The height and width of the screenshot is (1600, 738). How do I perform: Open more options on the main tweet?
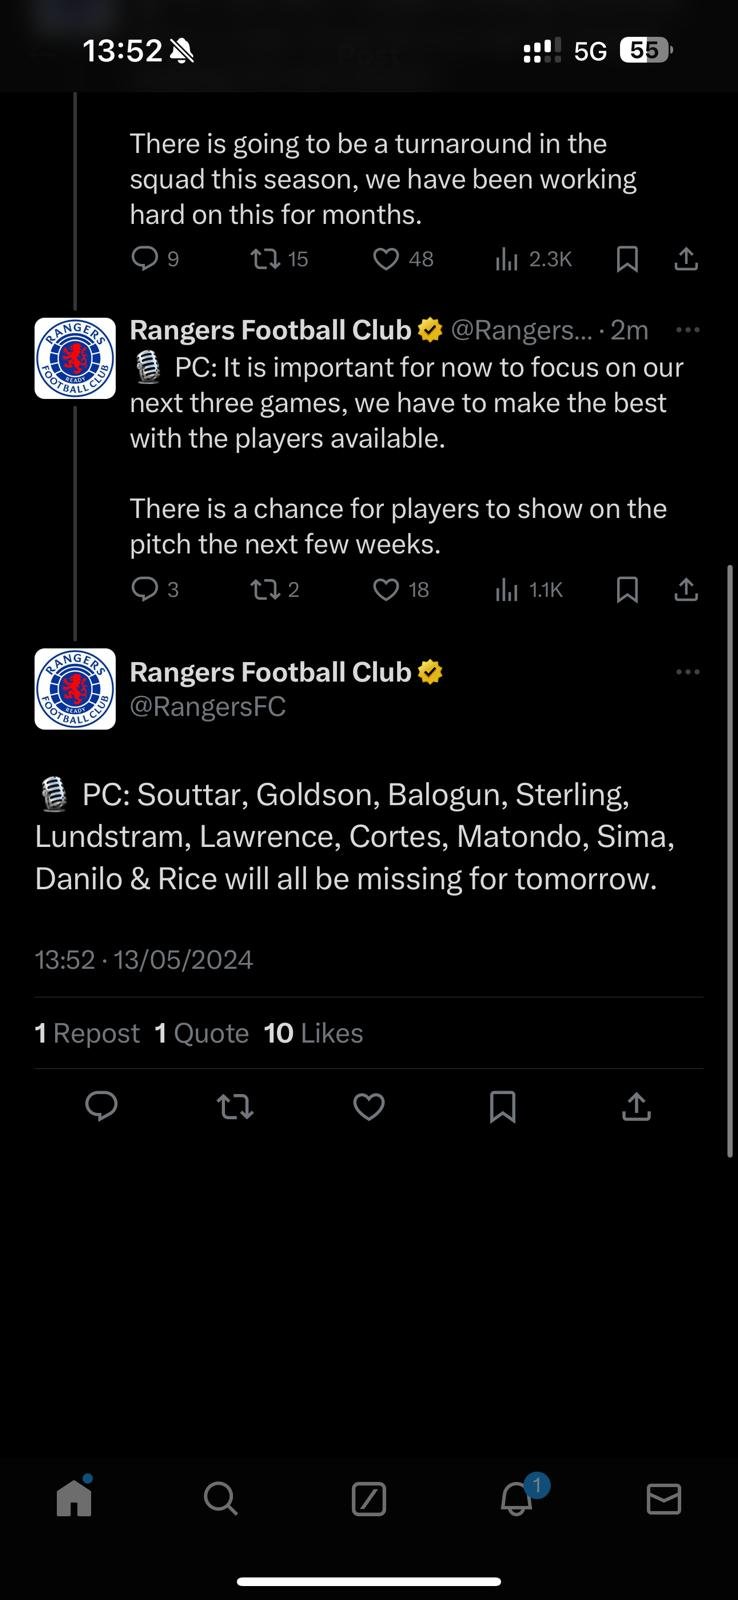688,672
